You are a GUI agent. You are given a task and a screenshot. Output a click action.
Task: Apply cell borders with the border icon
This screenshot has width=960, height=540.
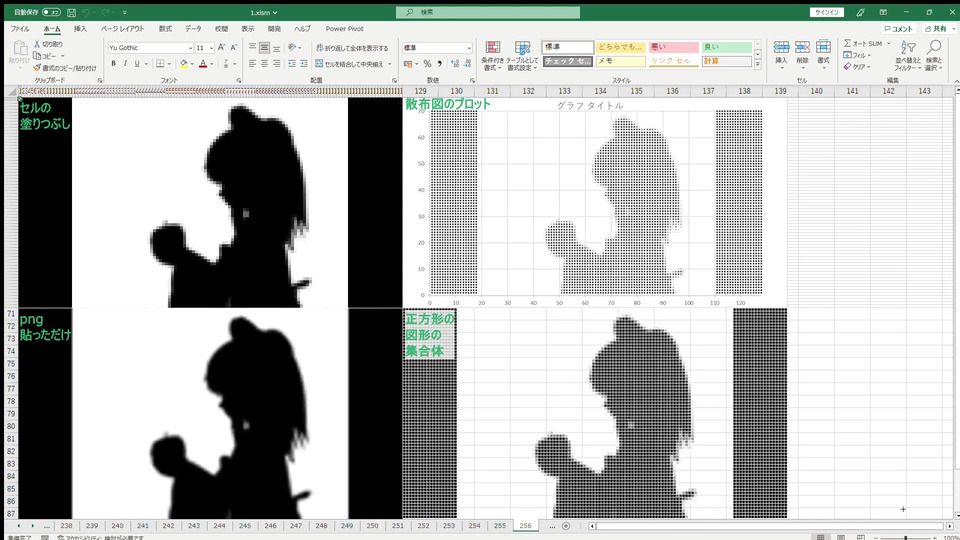tap(160, 64)
